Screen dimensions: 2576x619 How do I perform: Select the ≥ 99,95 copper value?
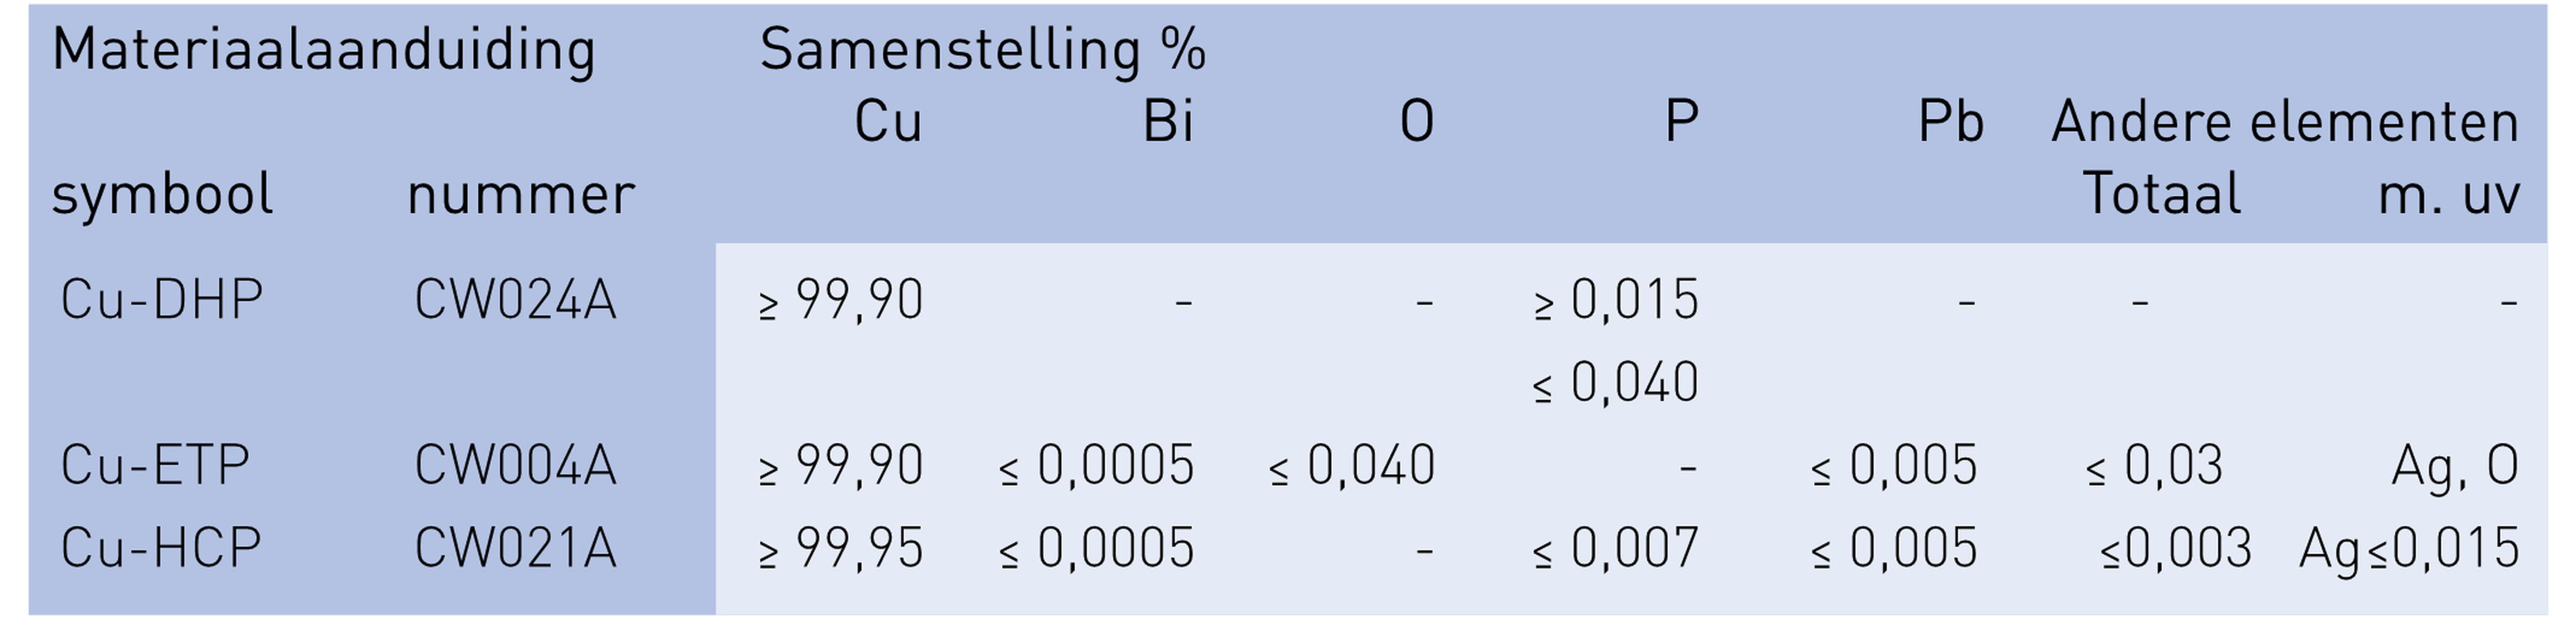(840, 549)
